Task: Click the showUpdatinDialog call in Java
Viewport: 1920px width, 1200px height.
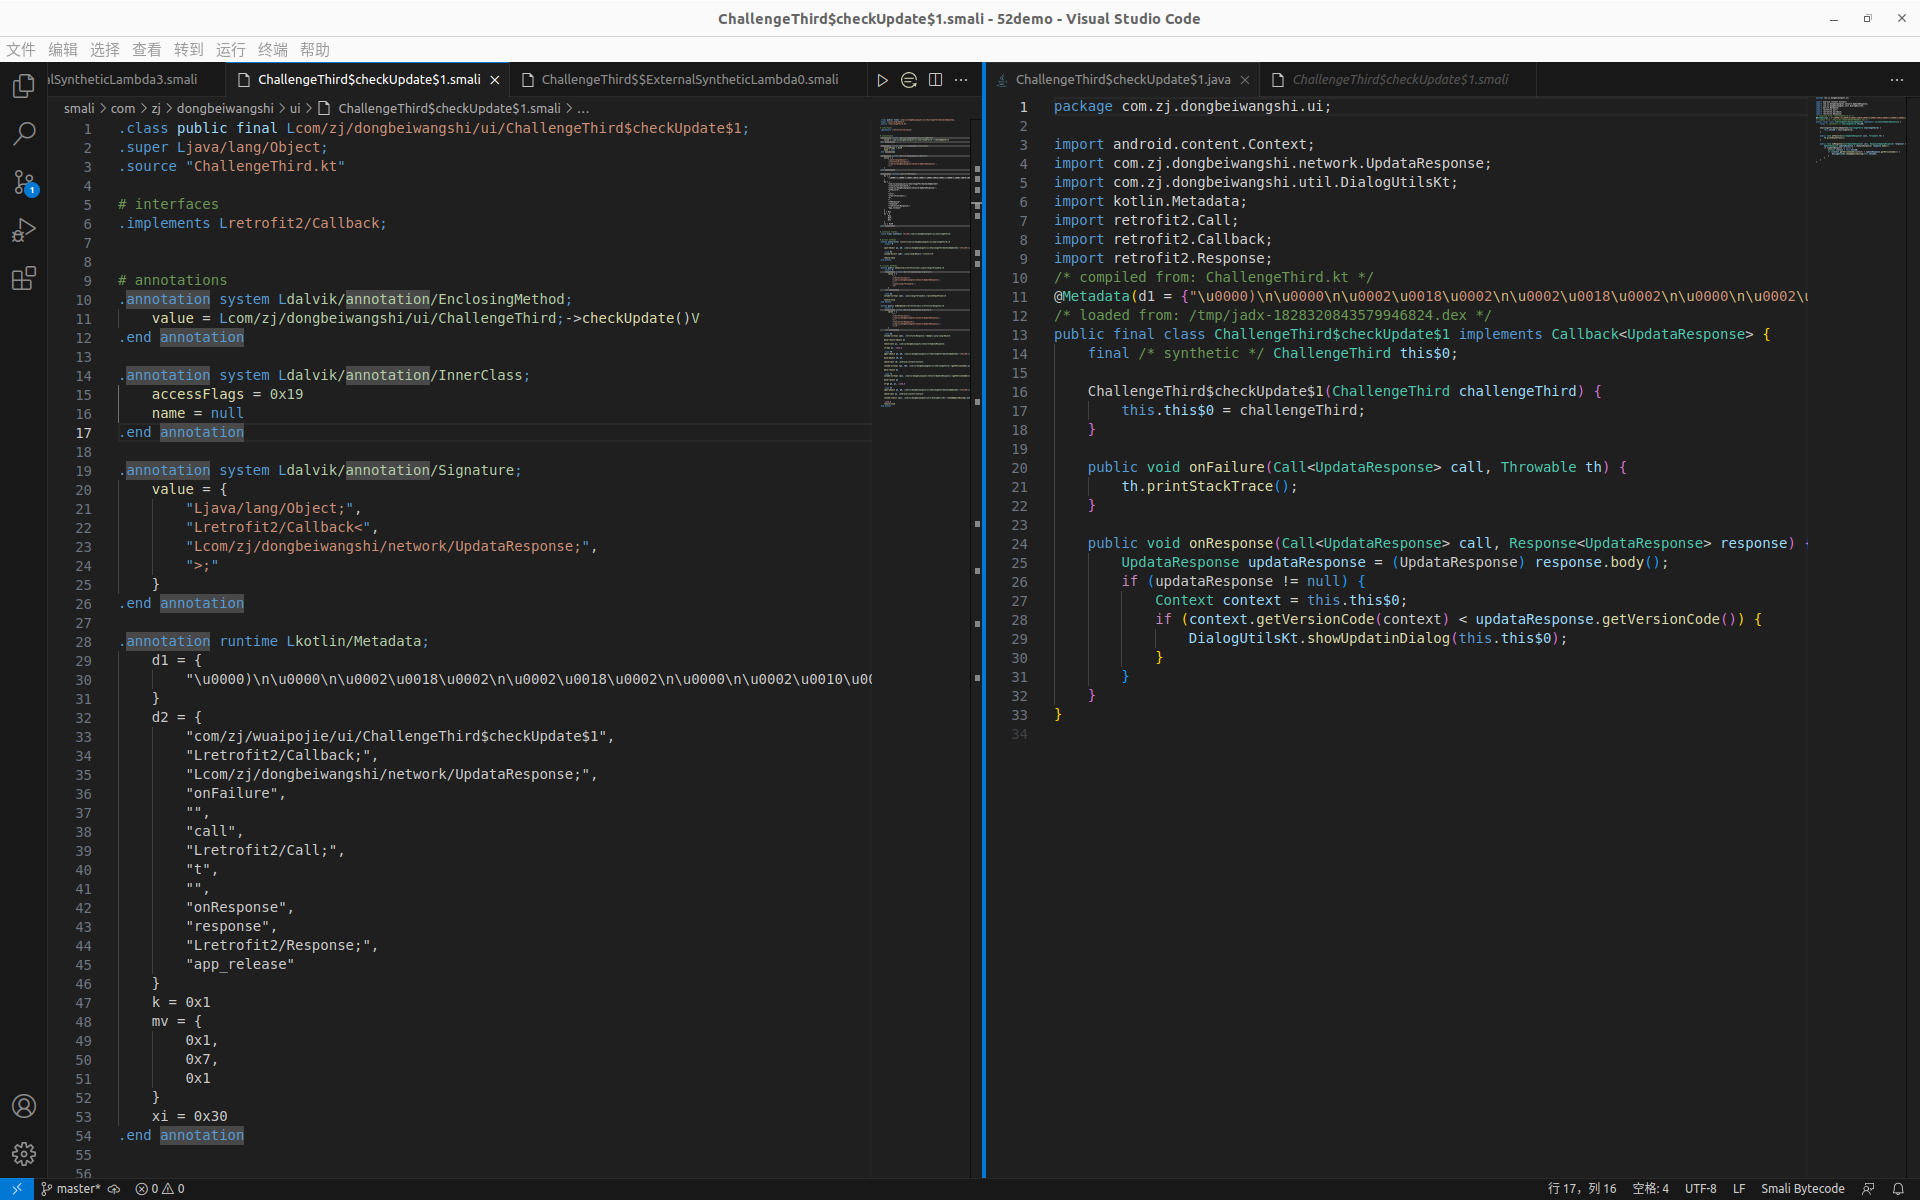Action: [1378, 639]
